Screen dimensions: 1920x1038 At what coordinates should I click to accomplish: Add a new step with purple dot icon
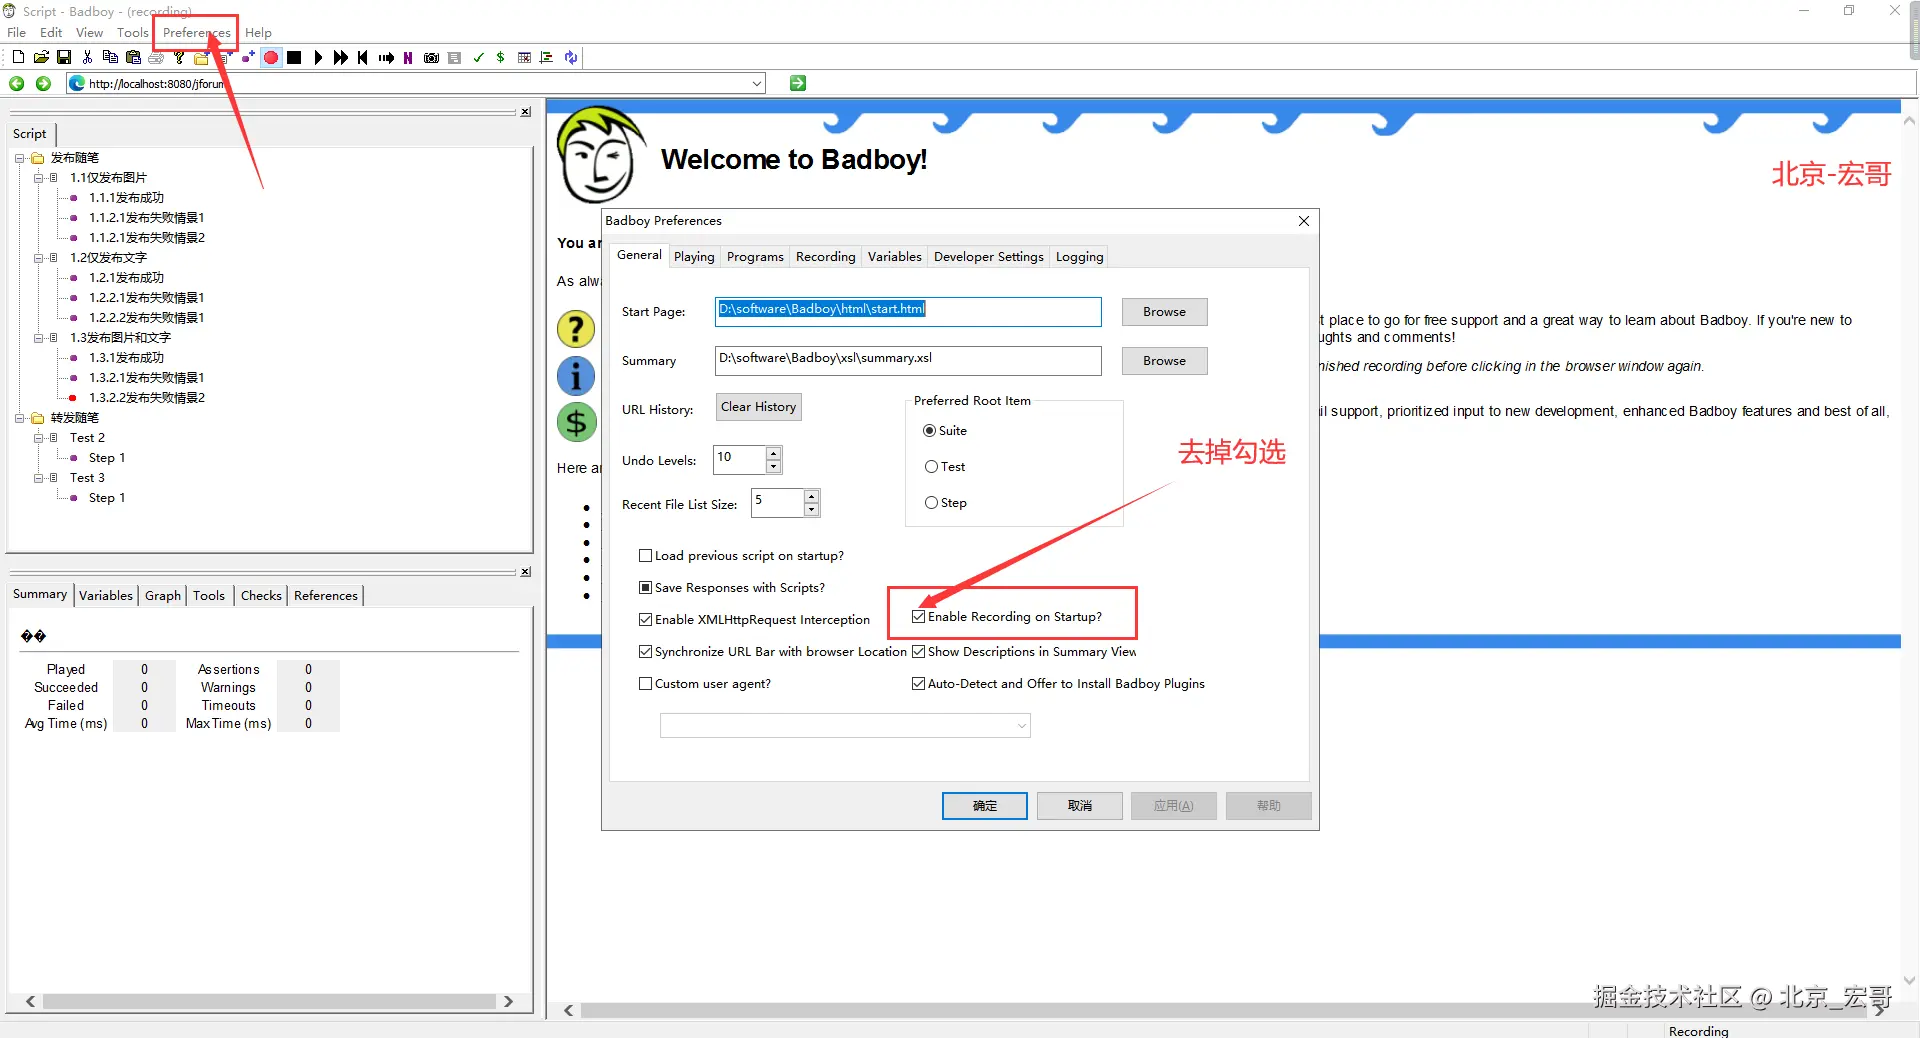click(248, 57)
